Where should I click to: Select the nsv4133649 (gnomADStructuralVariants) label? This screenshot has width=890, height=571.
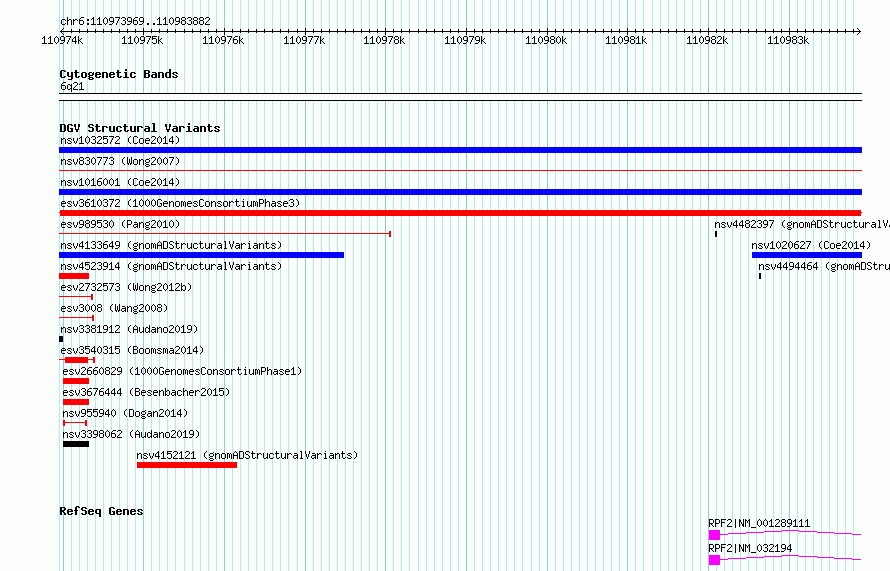(x=171, y=245)
